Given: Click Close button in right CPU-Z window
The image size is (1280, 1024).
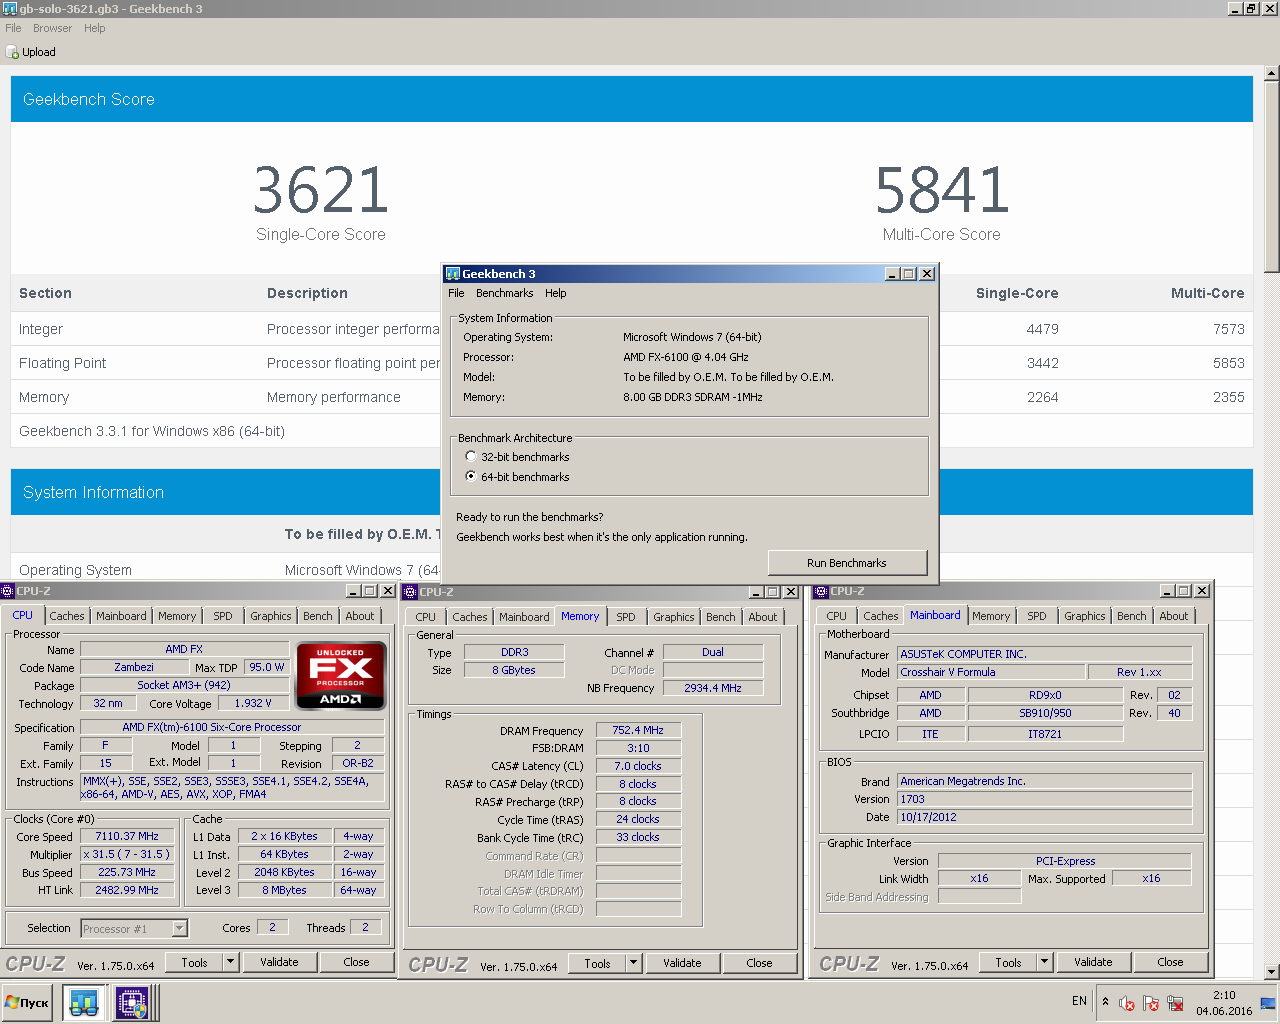Looking at the screenshot, I should [x=1170, y=962].
